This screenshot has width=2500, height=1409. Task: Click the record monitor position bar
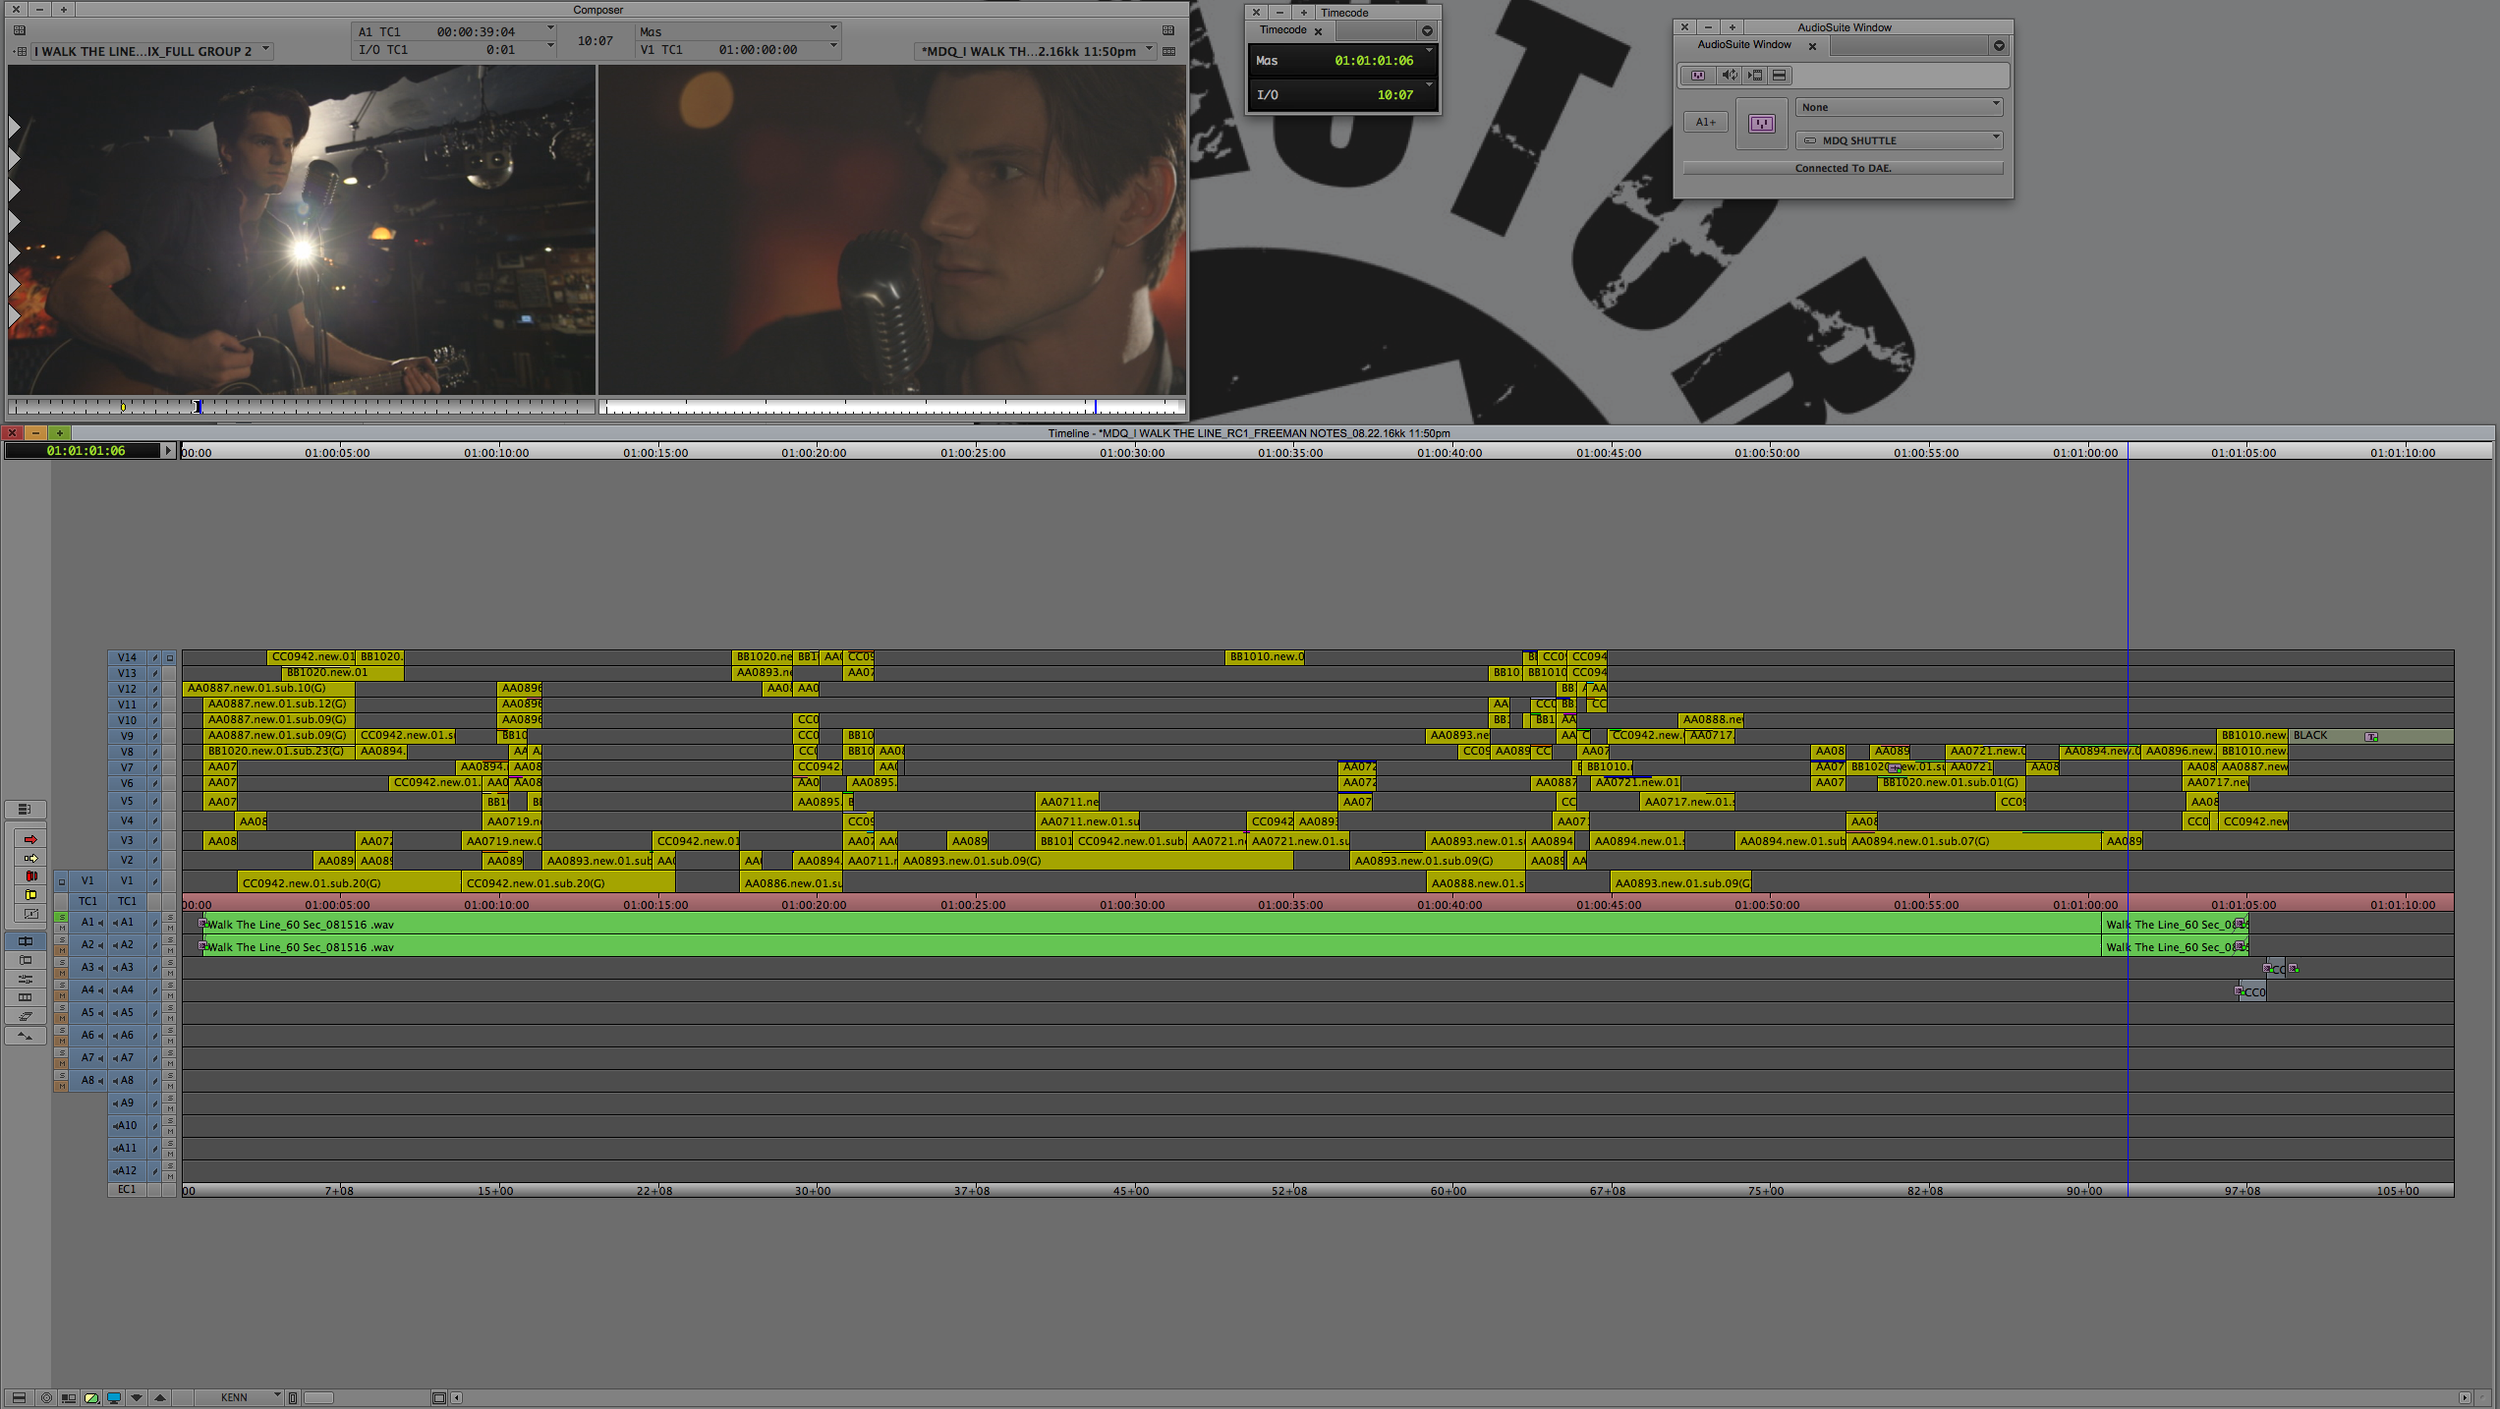coord(892,407)
